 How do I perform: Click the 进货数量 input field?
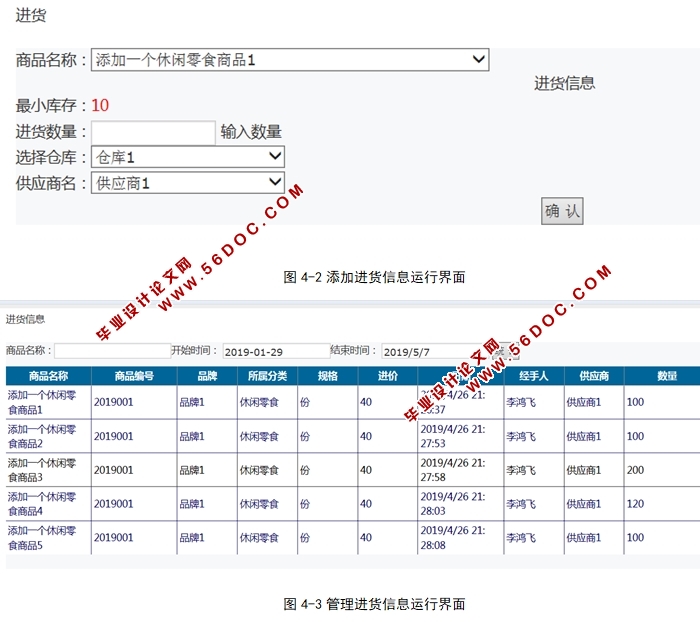tap(153, 132)
